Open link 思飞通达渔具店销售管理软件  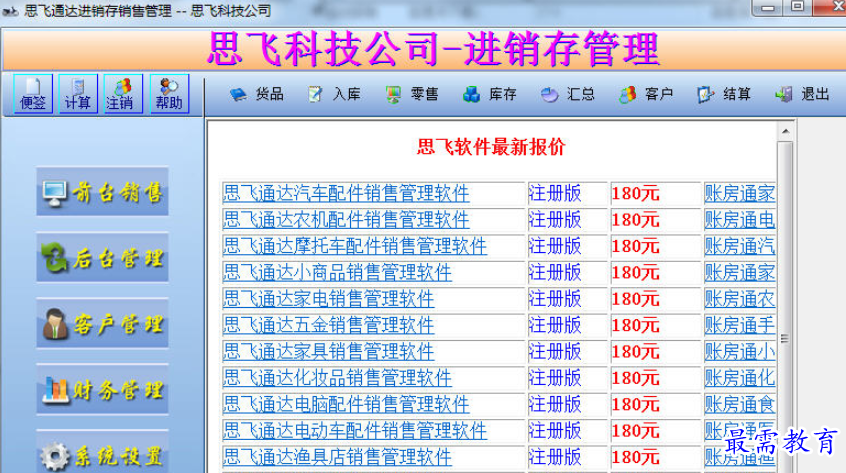pos(338,458)
